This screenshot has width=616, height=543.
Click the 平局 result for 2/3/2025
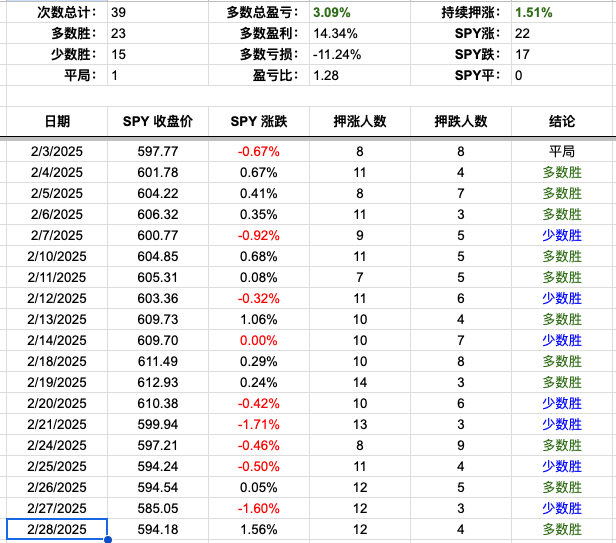(x=562, y=151)
